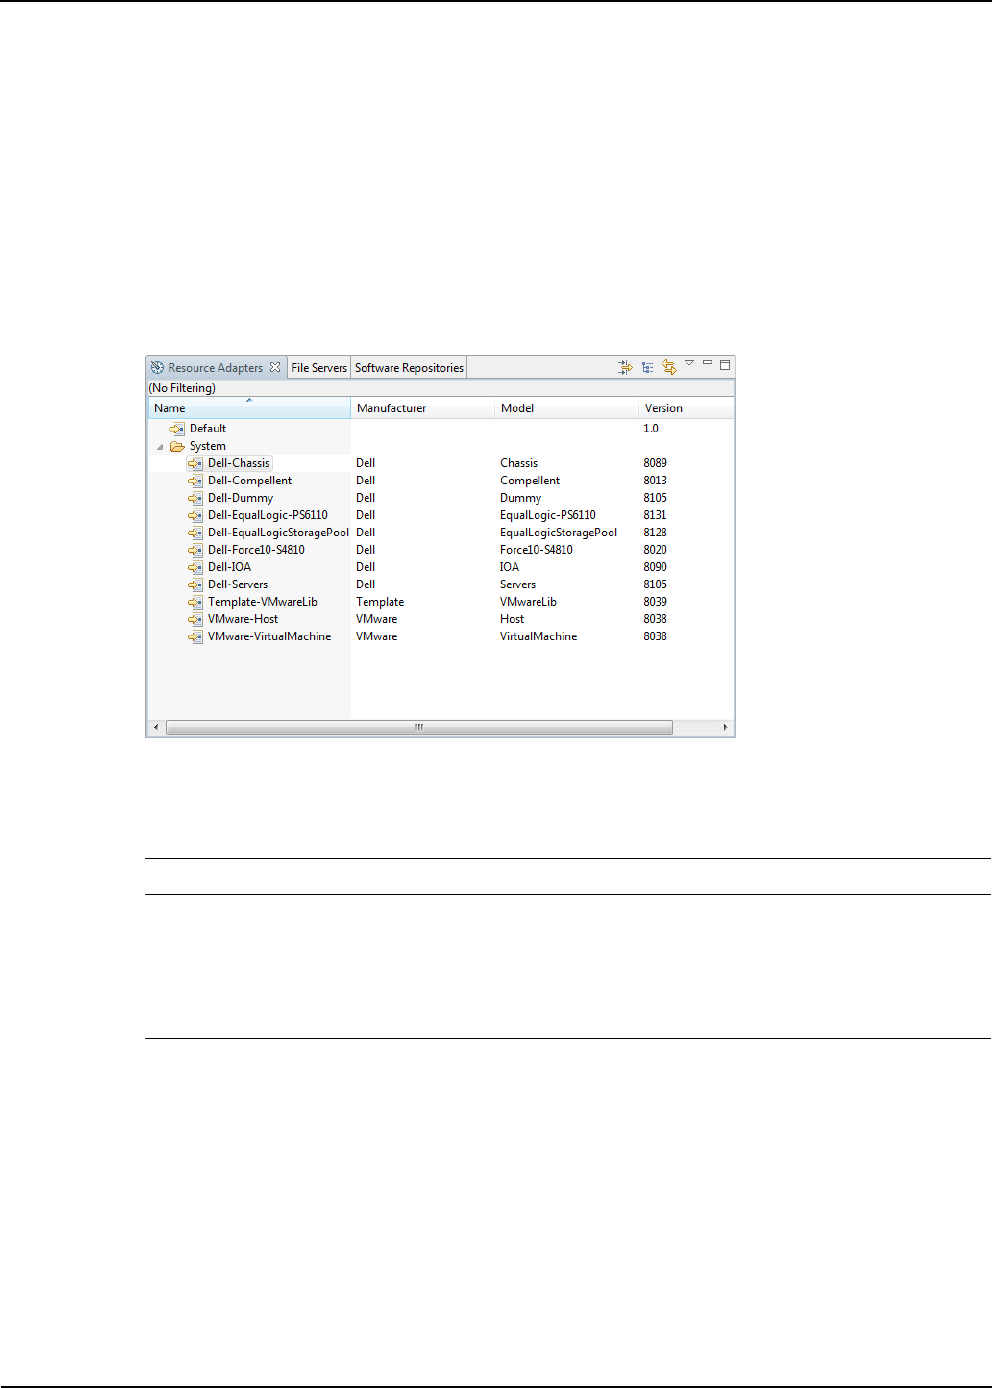Select the Dell-Chassis adapter
The height and width of the screenshot is (1388, 992).
coord(238,463)
